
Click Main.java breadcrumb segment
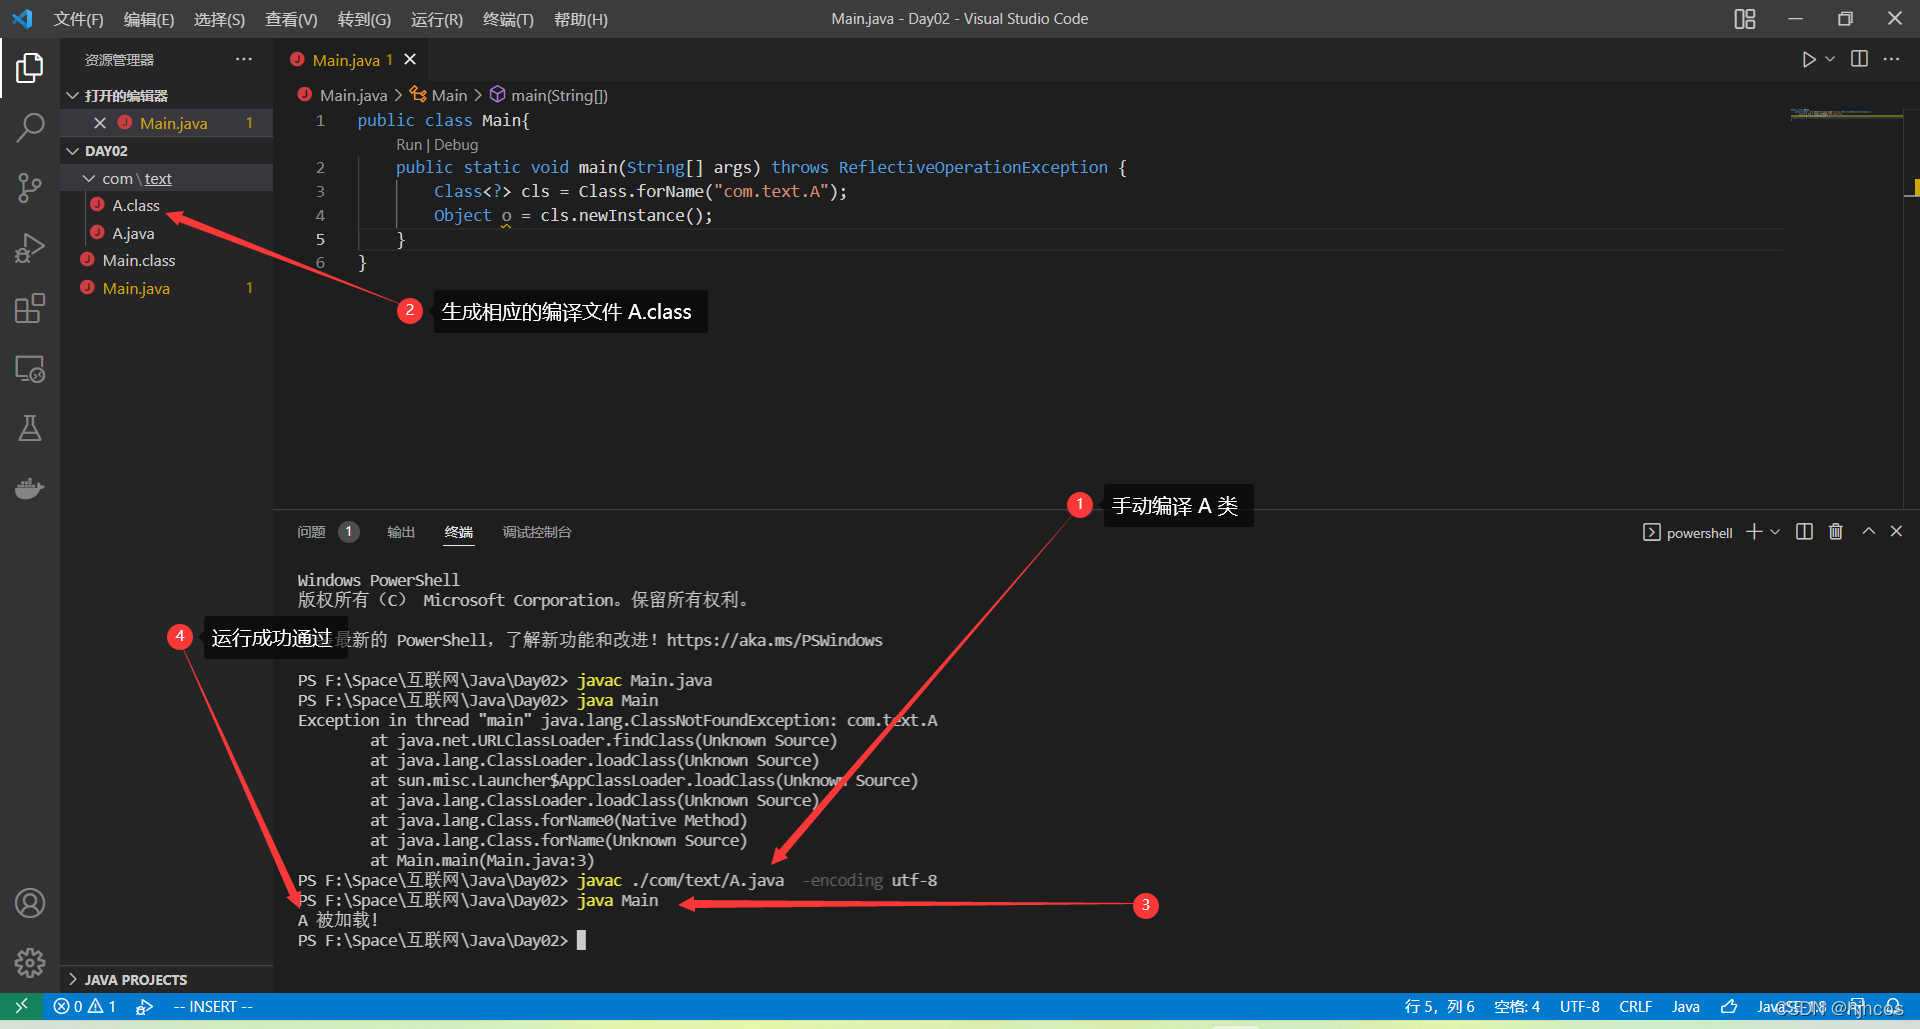point(353,95)
